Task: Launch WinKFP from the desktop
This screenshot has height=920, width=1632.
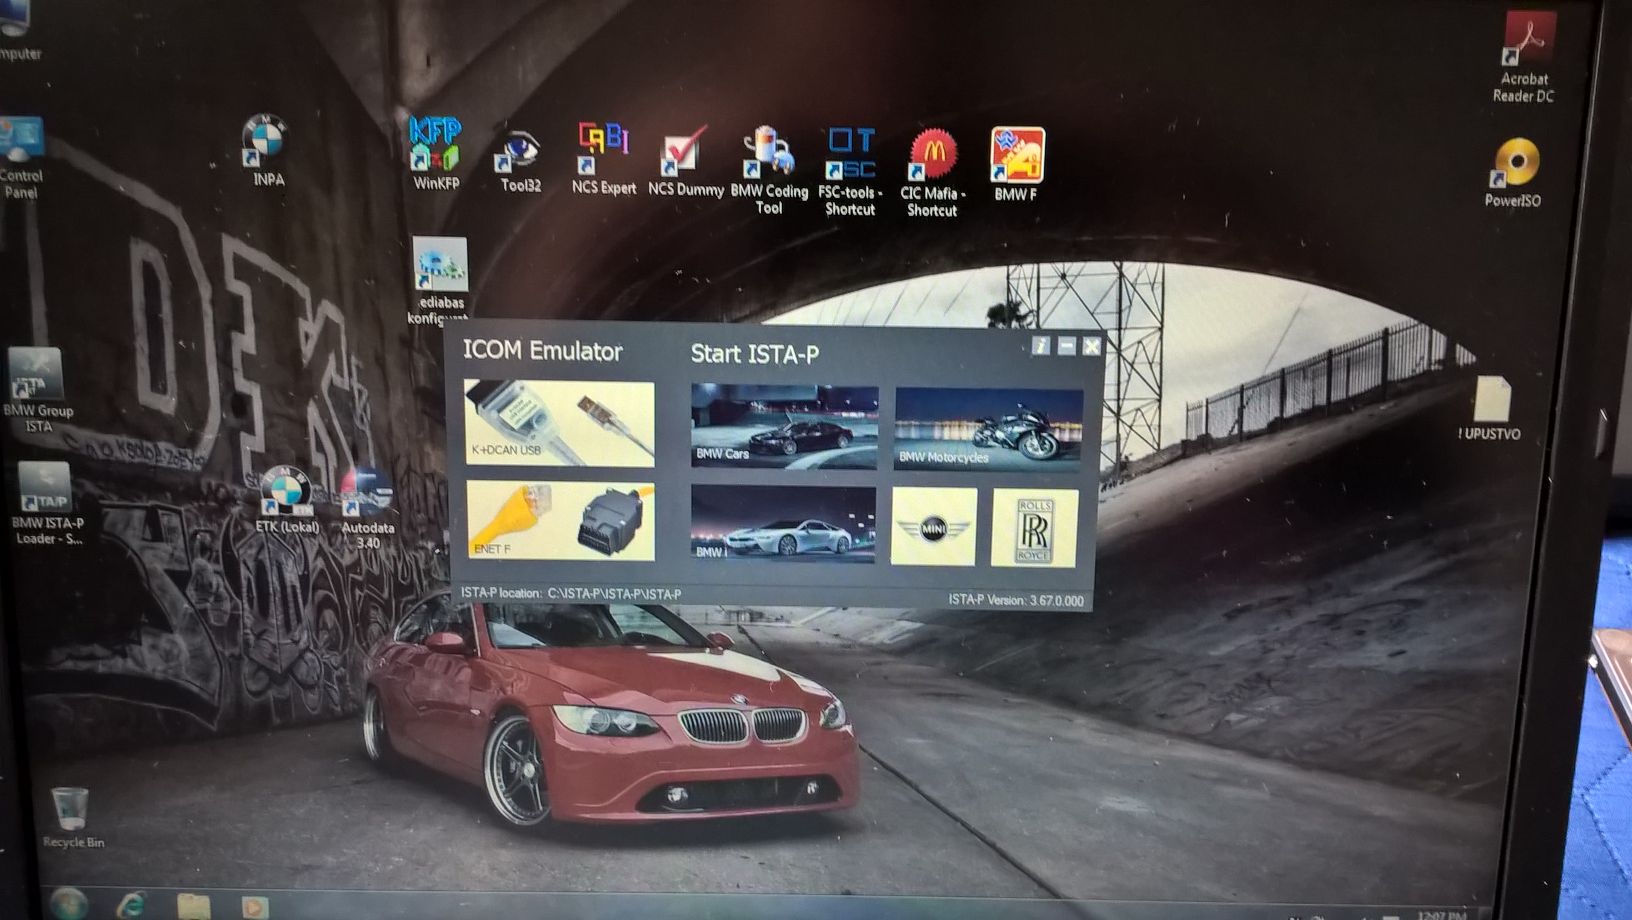Action: [x=436, y=147]
